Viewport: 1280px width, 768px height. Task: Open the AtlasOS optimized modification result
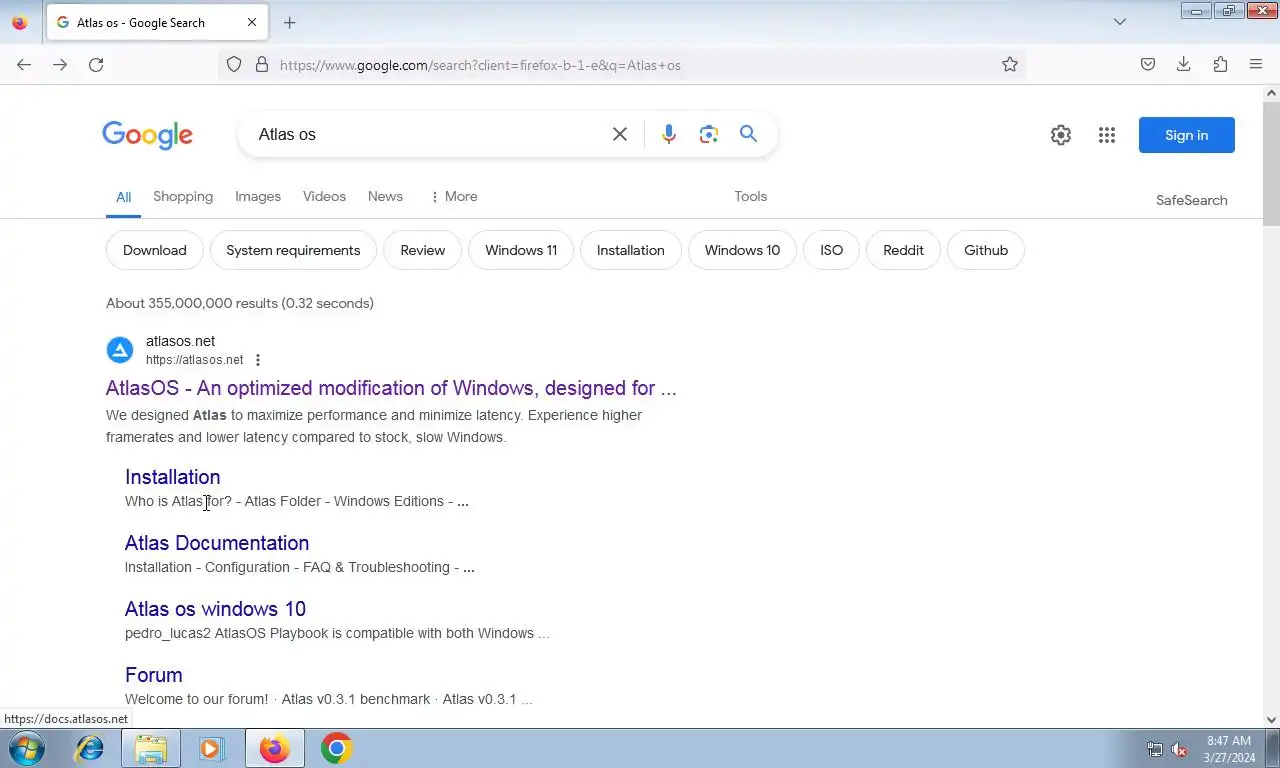coord(391,388)
